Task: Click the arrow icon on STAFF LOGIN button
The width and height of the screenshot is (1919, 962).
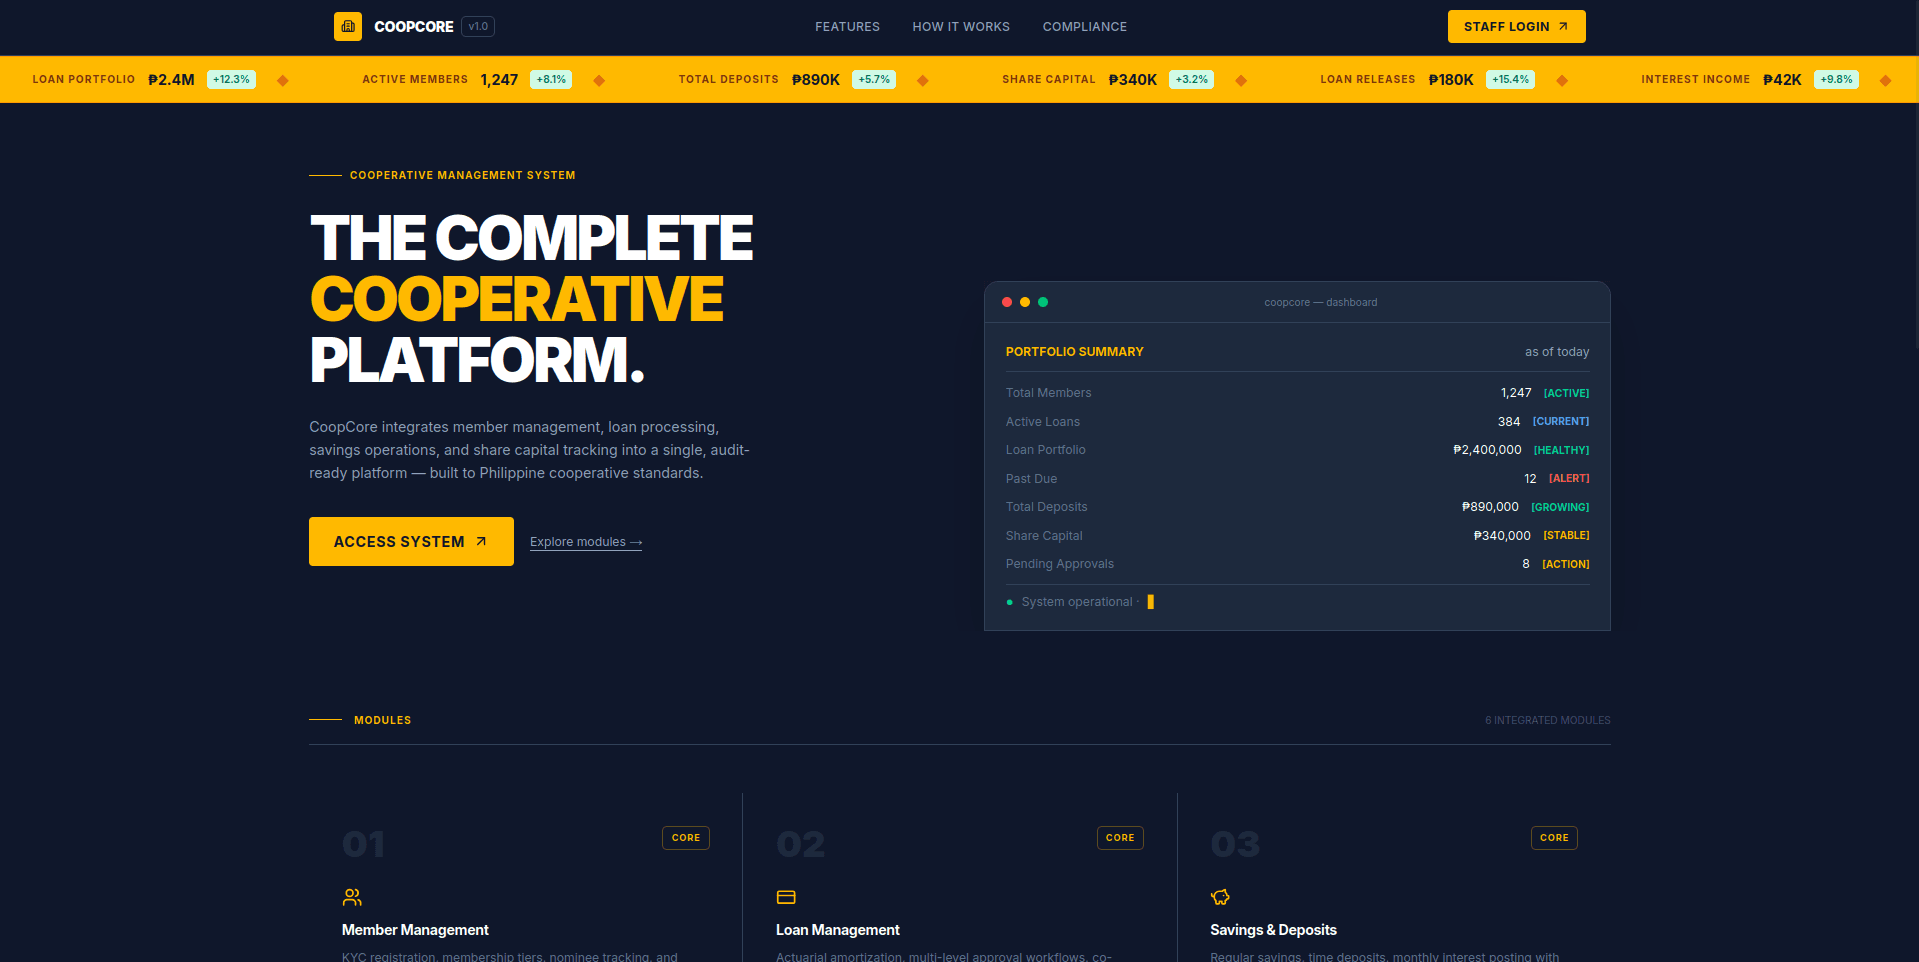Action: [x=1561, y=27]
